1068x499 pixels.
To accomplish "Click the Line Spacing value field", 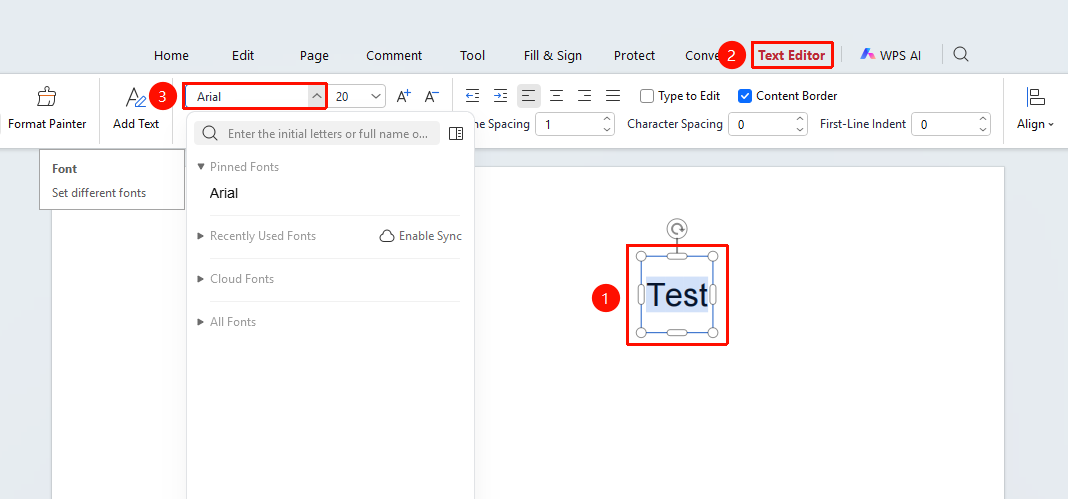I will click(568, 124).
